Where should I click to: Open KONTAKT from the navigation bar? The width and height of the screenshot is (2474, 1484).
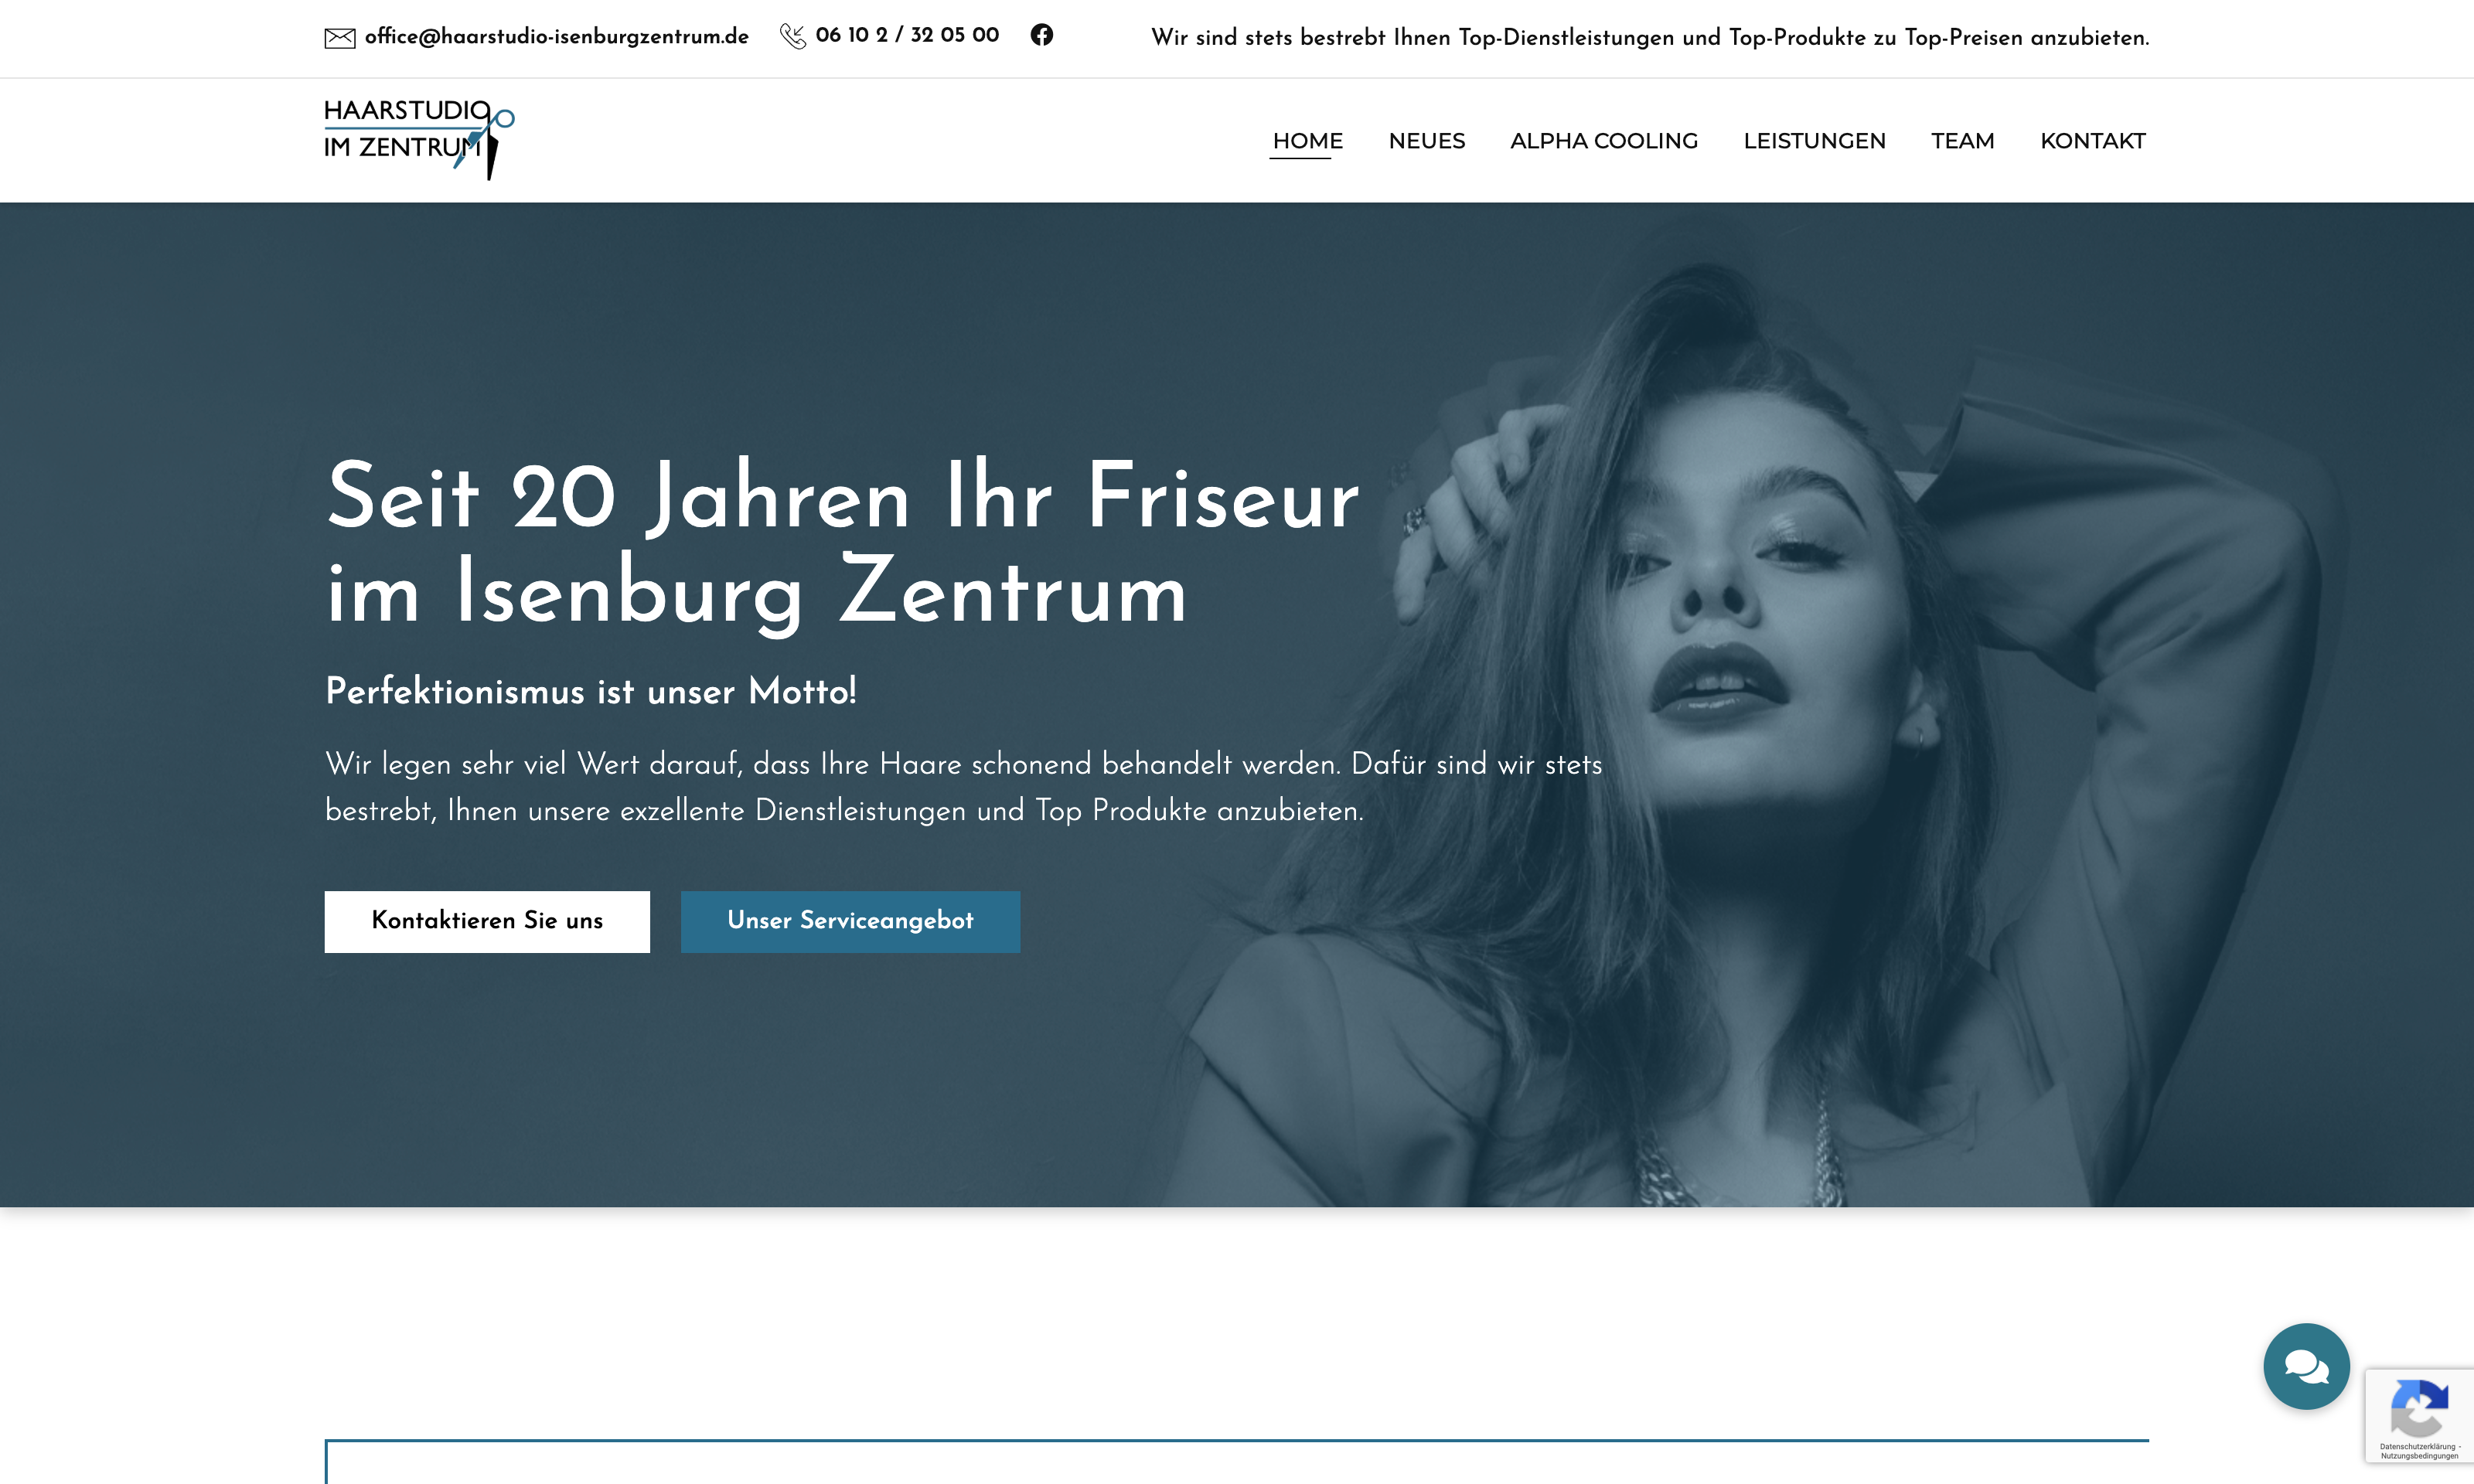pos(2092,141)
